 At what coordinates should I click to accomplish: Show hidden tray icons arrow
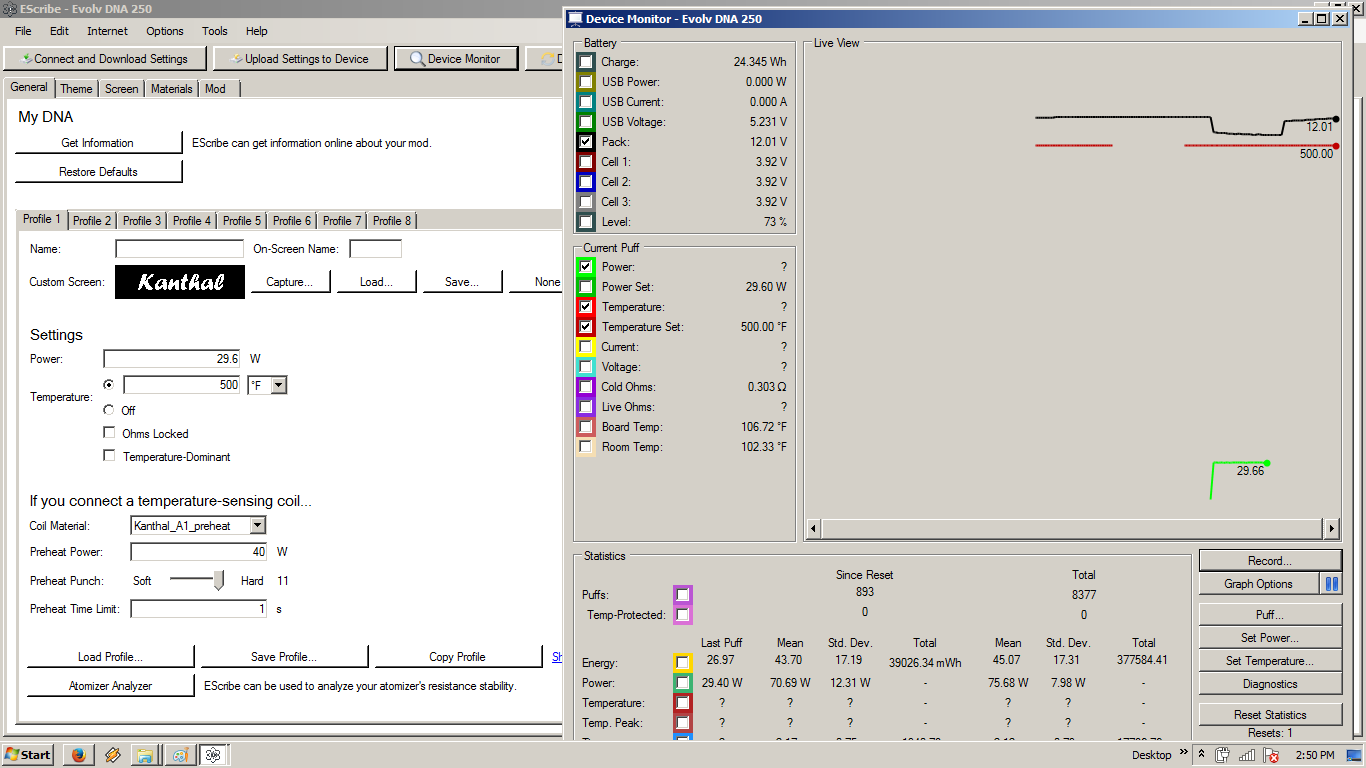(x=1201, y=755)
